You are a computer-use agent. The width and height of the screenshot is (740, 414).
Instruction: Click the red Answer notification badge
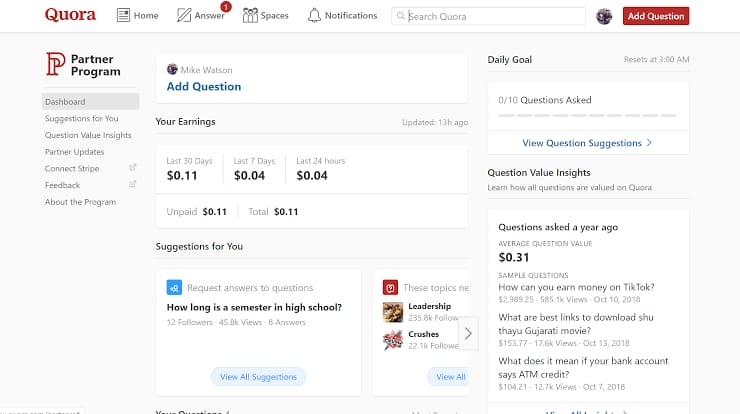coord(226,7)
